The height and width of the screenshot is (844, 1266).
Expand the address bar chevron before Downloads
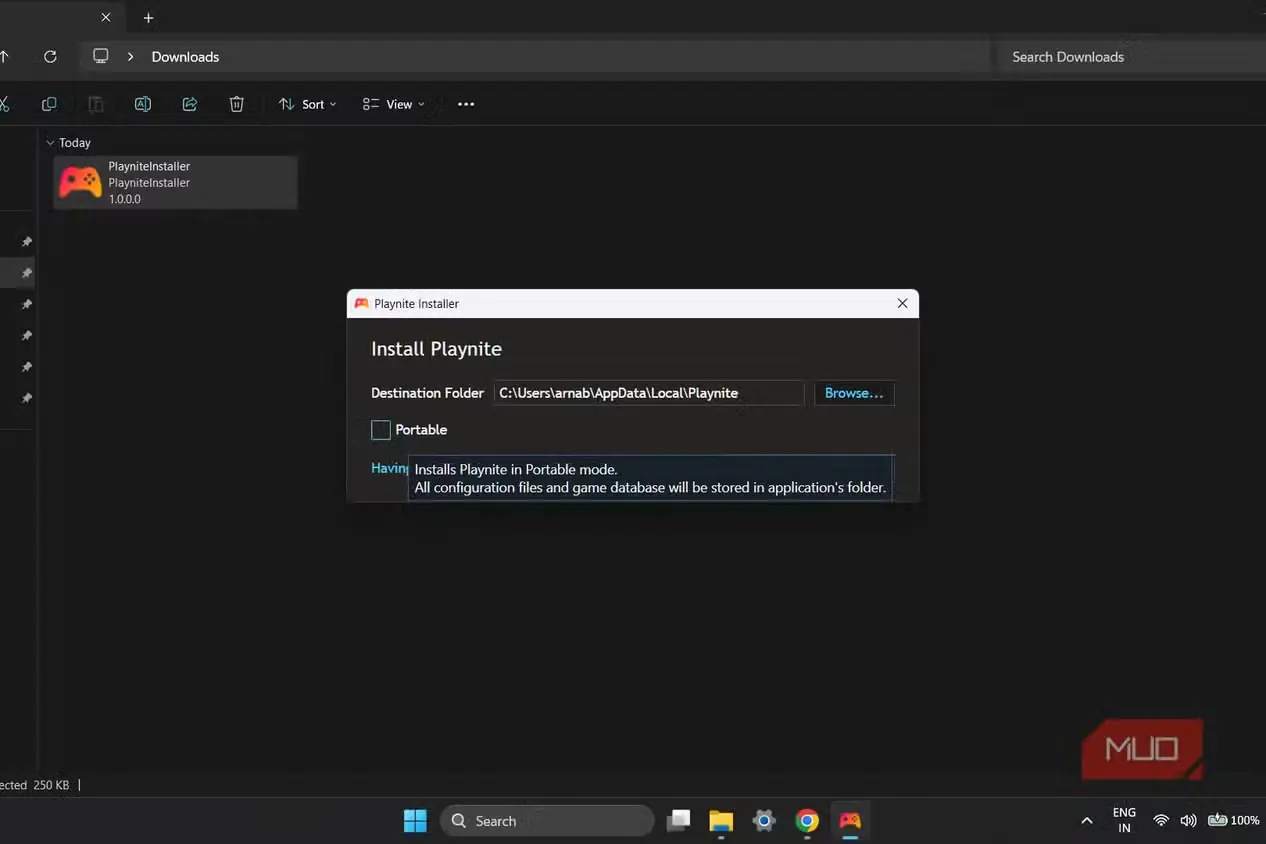coord(130,57)
